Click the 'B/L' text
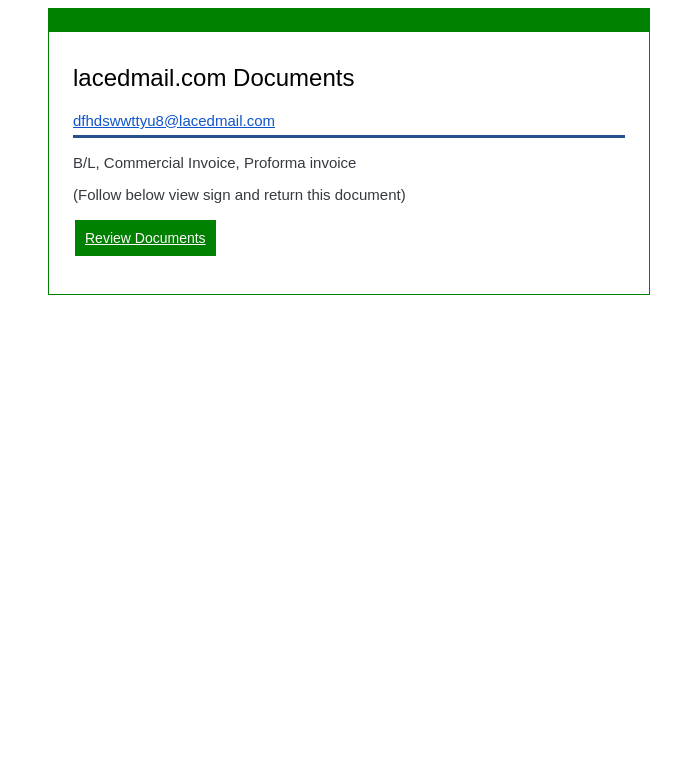The width and height of the screenshot is (698, 768). coord(84,163)
